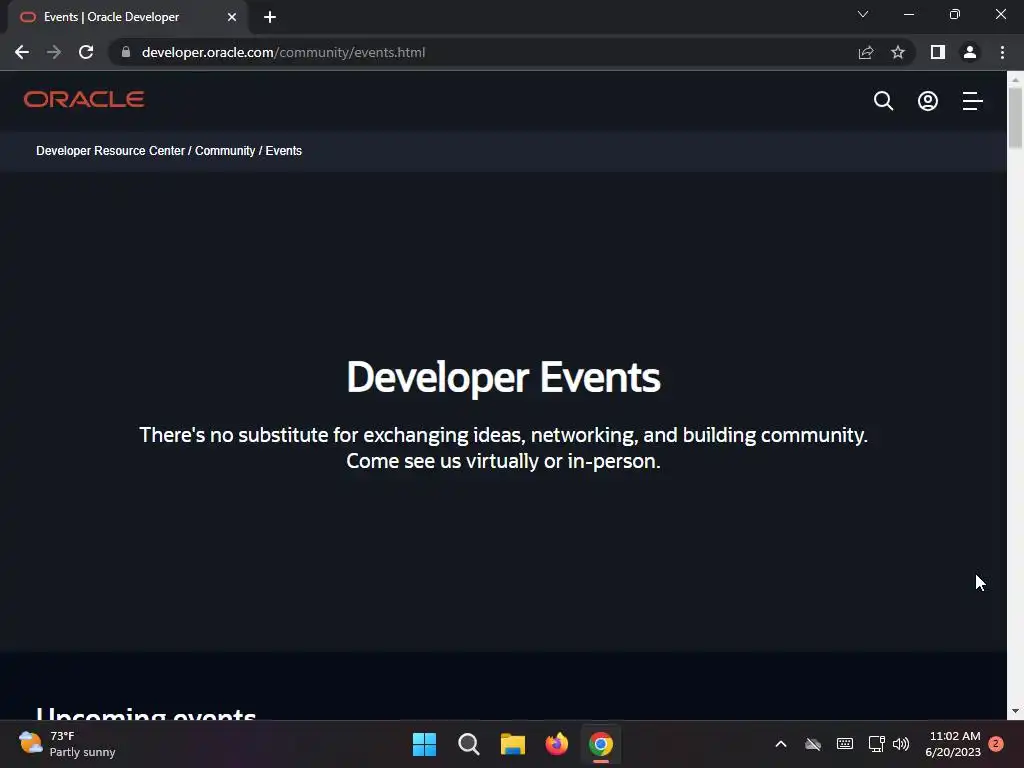Open the Chrome three-dot menu
This screenshot has height=768, width=1024.
pos(1002,52)
